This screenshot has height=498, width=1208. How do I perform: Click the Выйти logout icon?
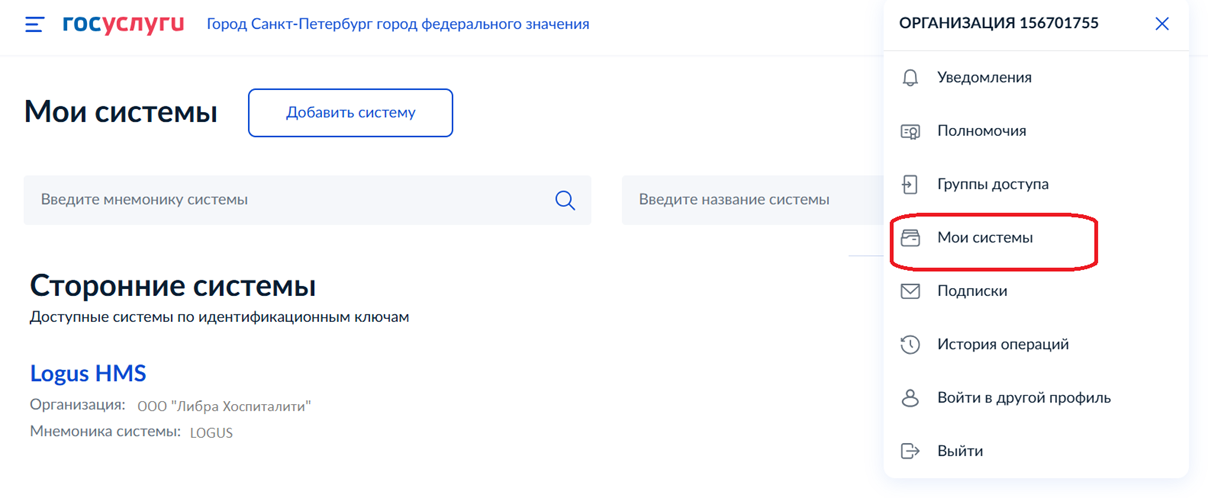click(x=910, y=451)
